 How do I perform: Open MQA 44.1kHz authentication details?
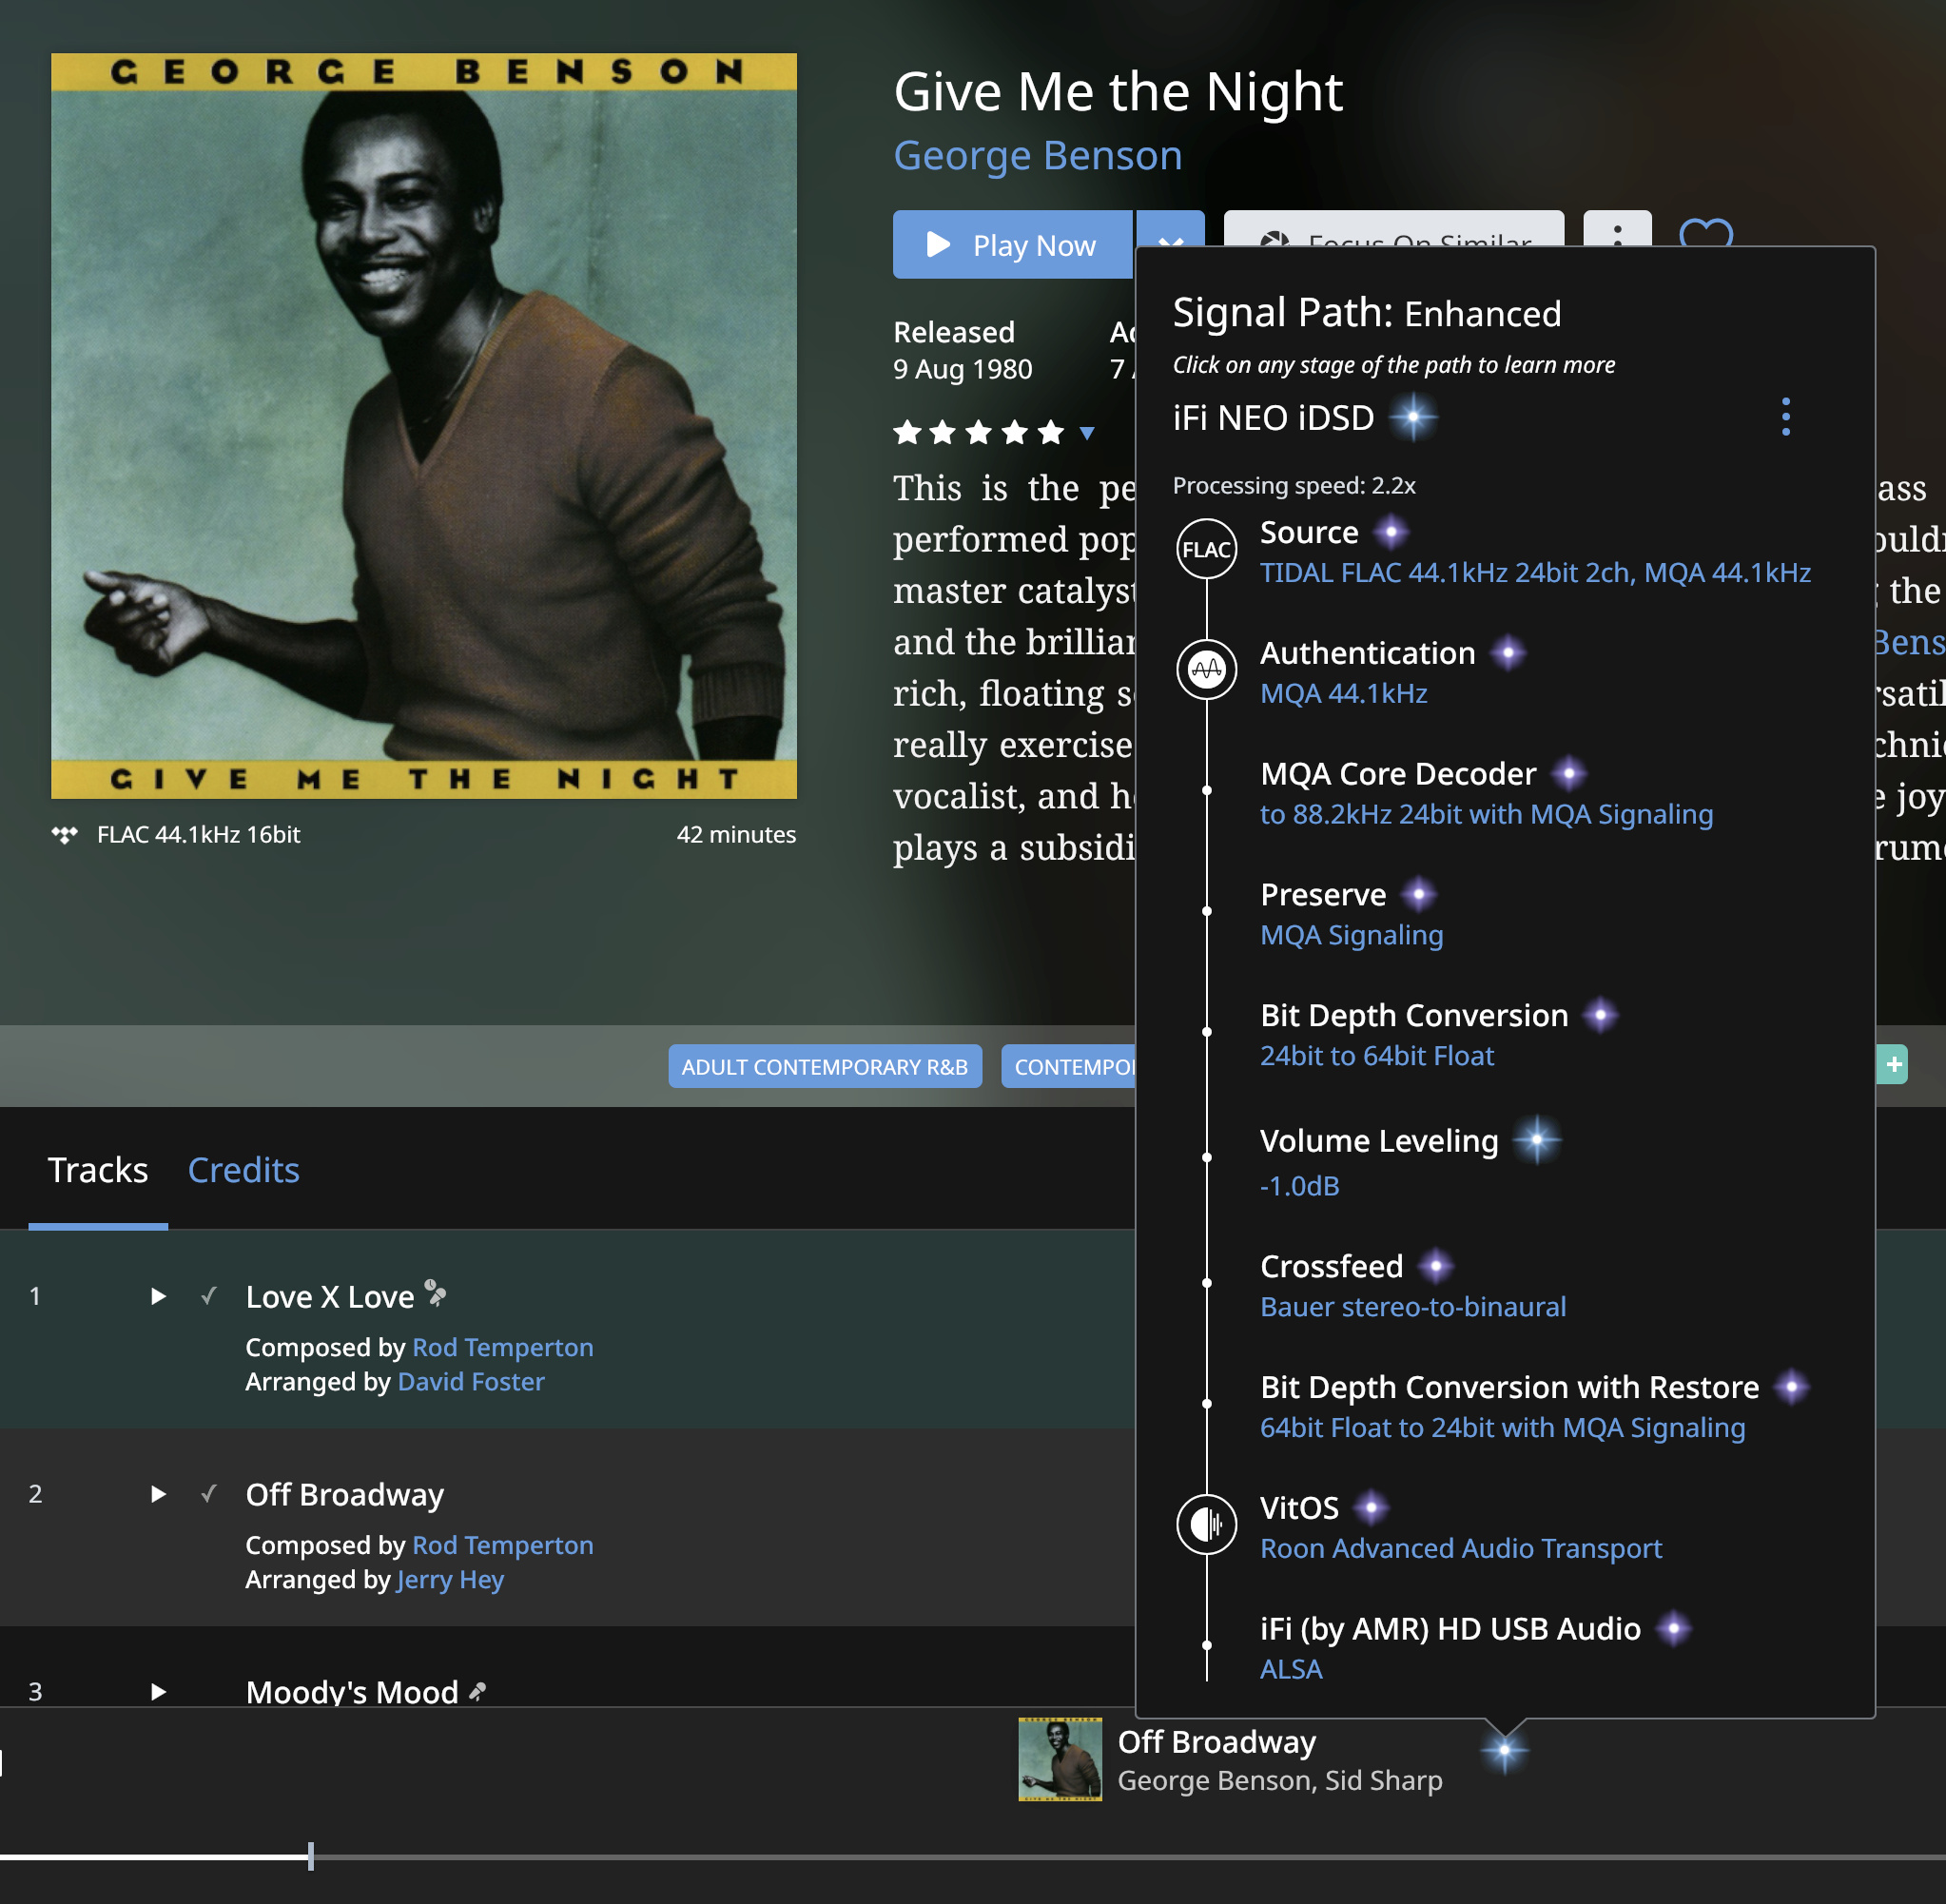(x=1343, y=694)
